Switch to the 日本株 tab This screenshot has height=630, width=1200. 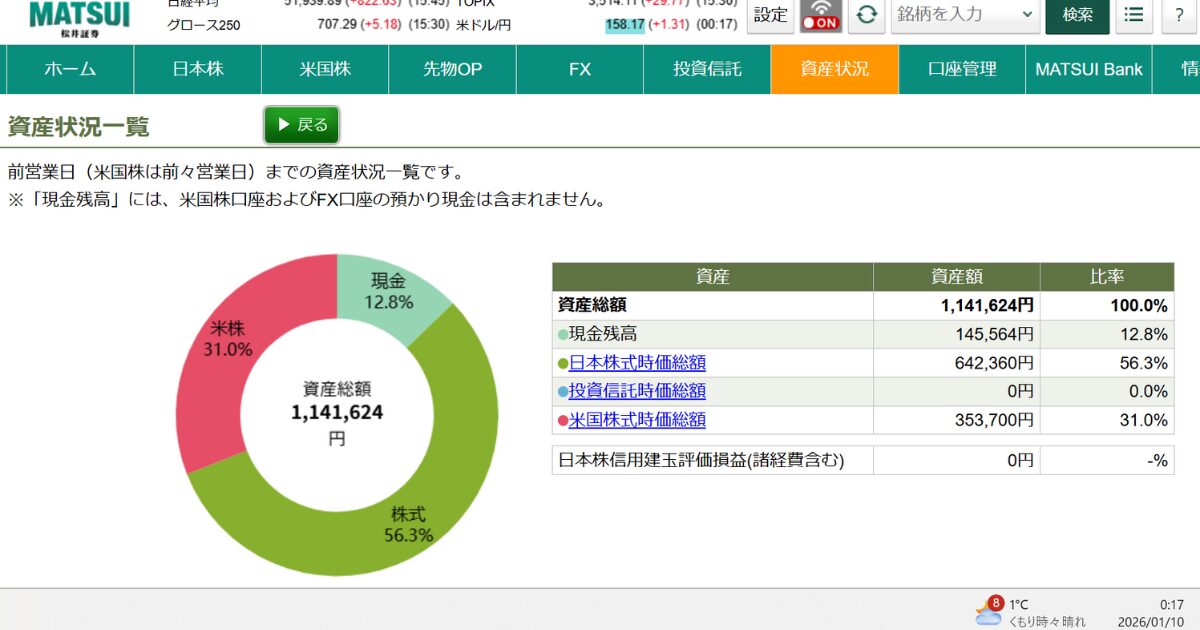[x=198, y=69]
